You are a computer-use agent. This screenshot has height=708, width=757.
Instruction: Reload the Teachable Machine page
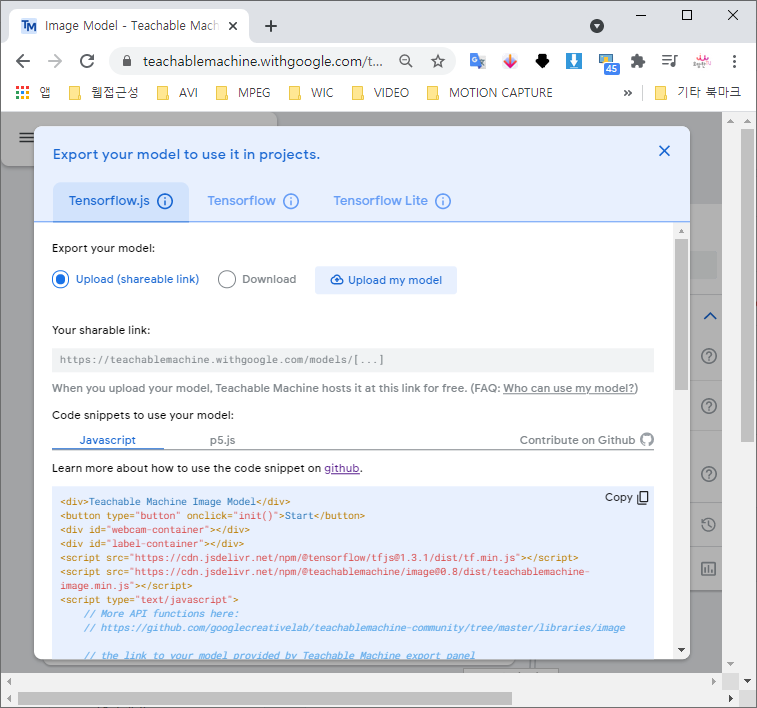pos(87,61)
